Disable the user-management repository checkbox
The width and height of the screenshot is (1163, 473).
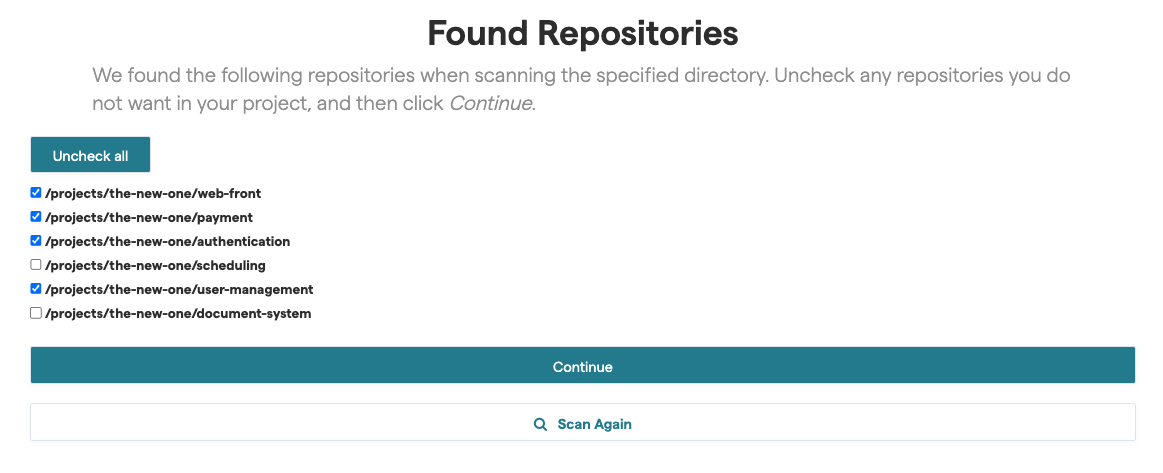pos(36,289)
